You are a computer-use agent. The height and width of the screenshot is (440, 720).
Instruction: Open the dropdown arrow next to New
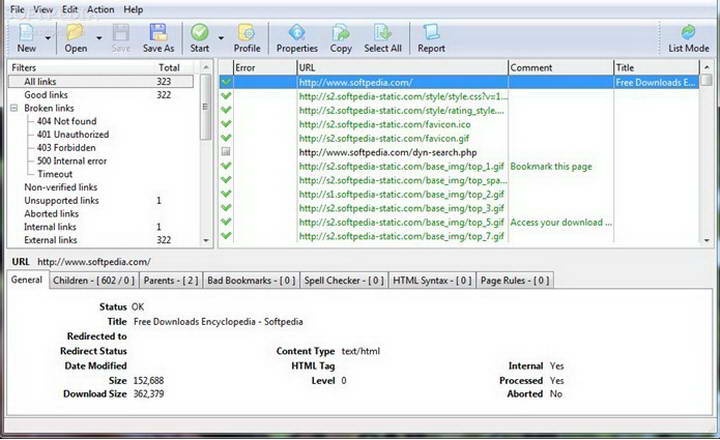click(47, 38)
